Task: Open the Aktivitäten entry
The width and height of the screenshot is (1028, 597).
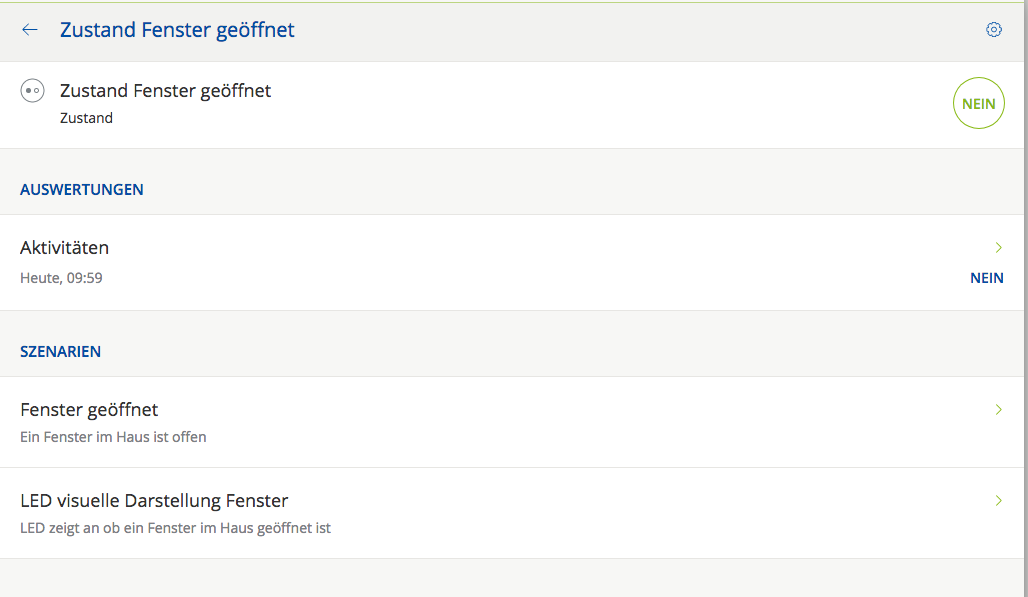Action: 65,248
